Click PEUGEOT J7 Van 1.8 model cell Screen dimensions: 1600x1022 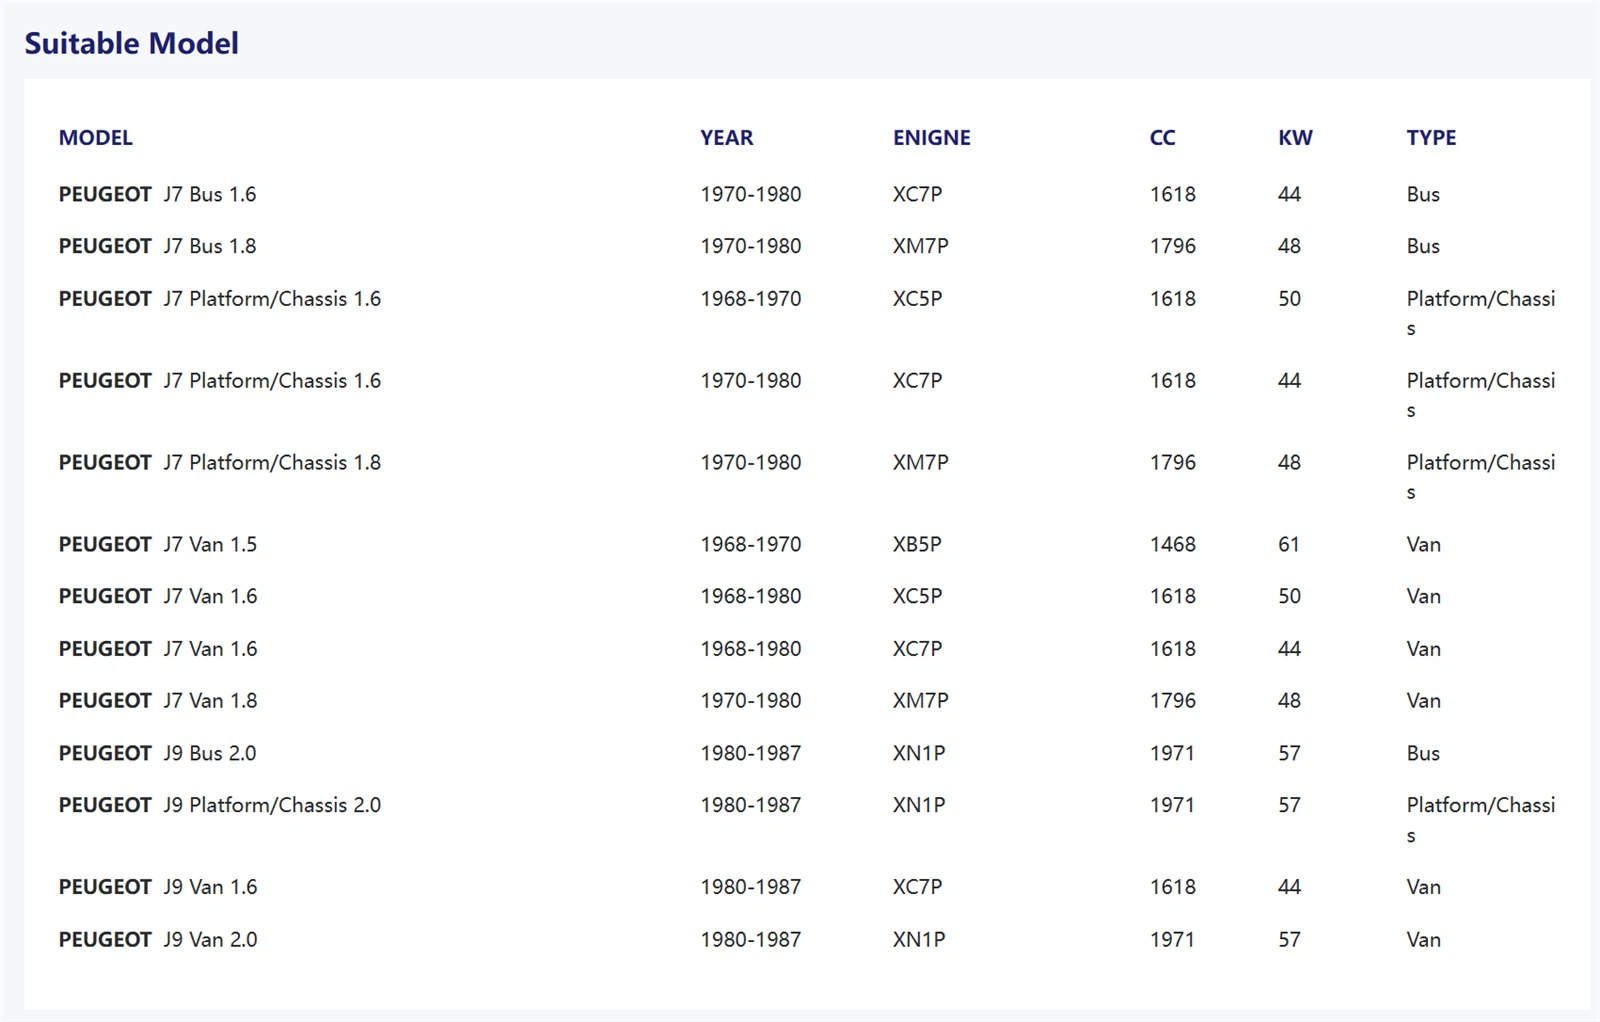[158, 700]
